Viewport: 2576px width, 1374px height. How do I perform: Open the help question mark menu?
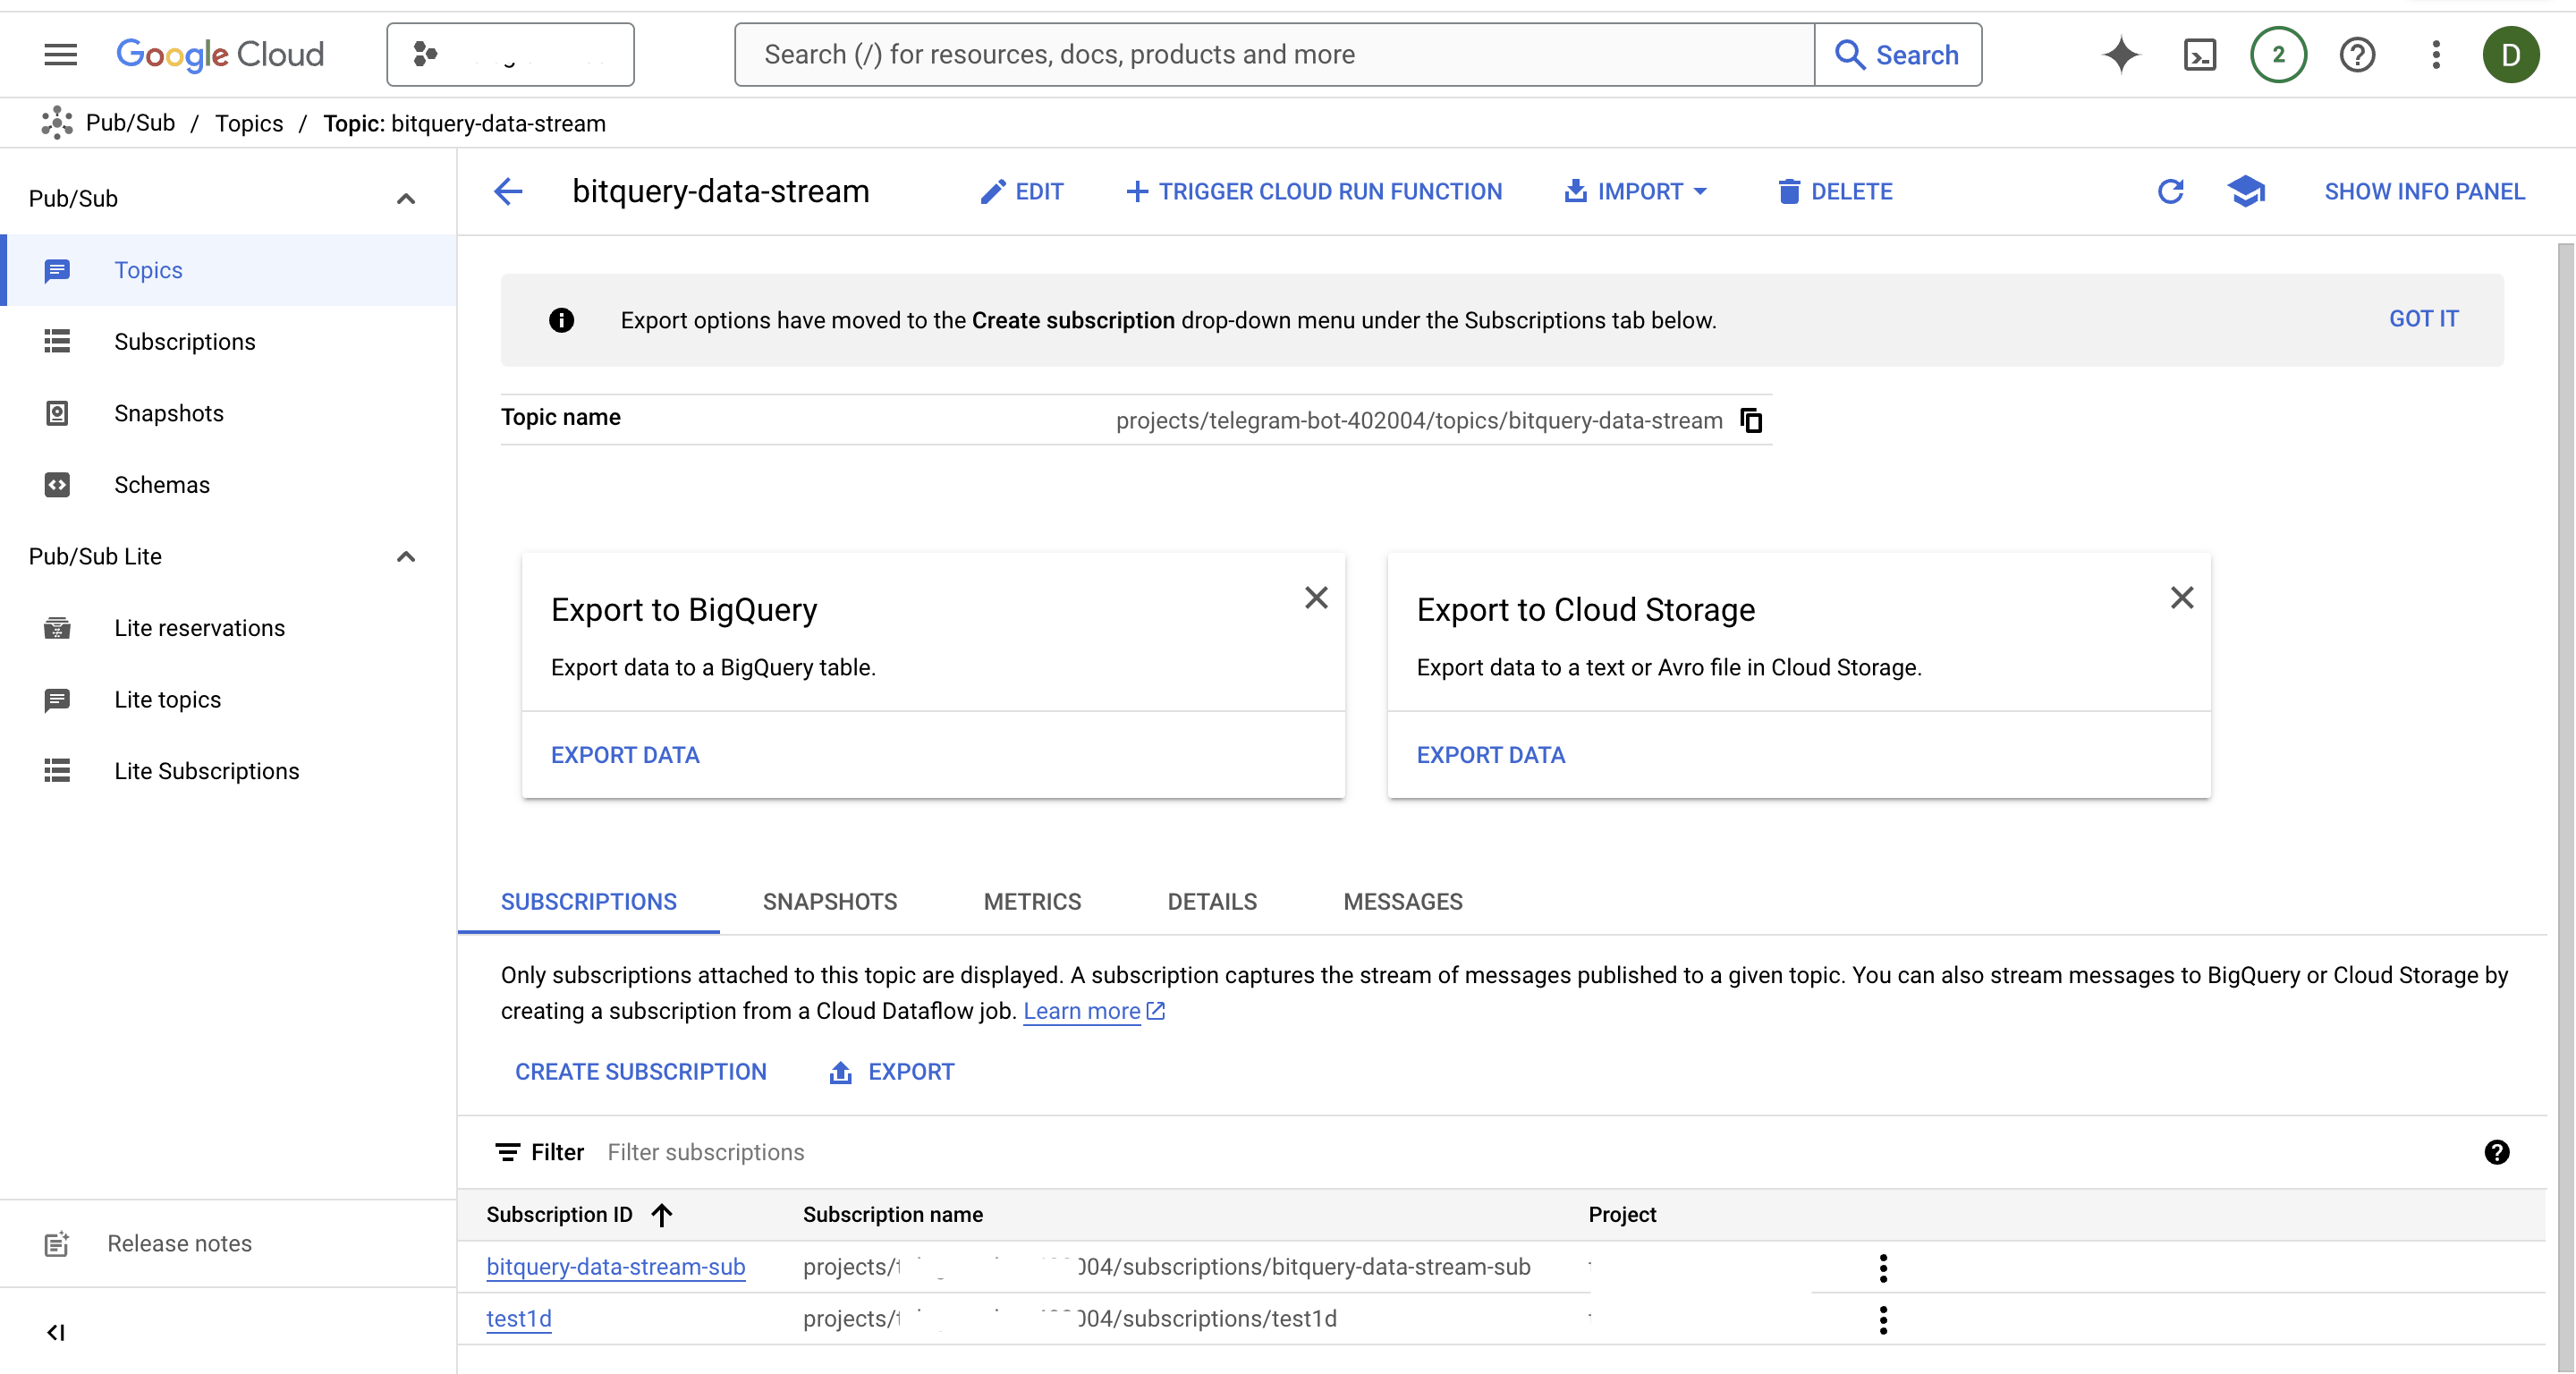(x=2357, y=54)
